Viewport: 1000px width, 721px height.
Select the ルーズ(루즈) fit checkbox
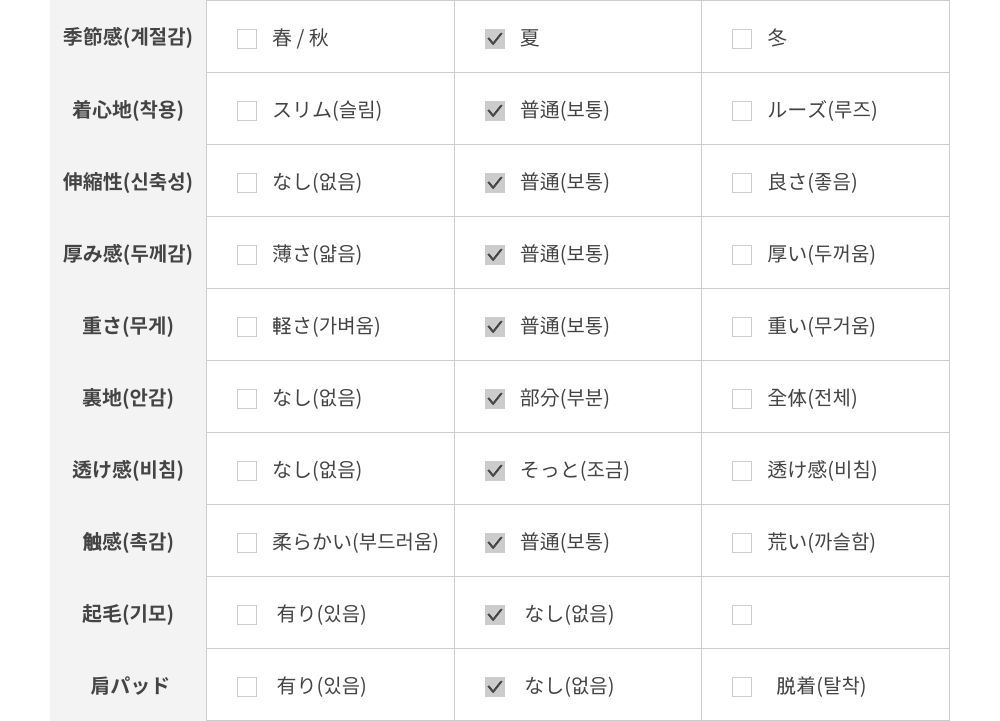tap(742, 111)
